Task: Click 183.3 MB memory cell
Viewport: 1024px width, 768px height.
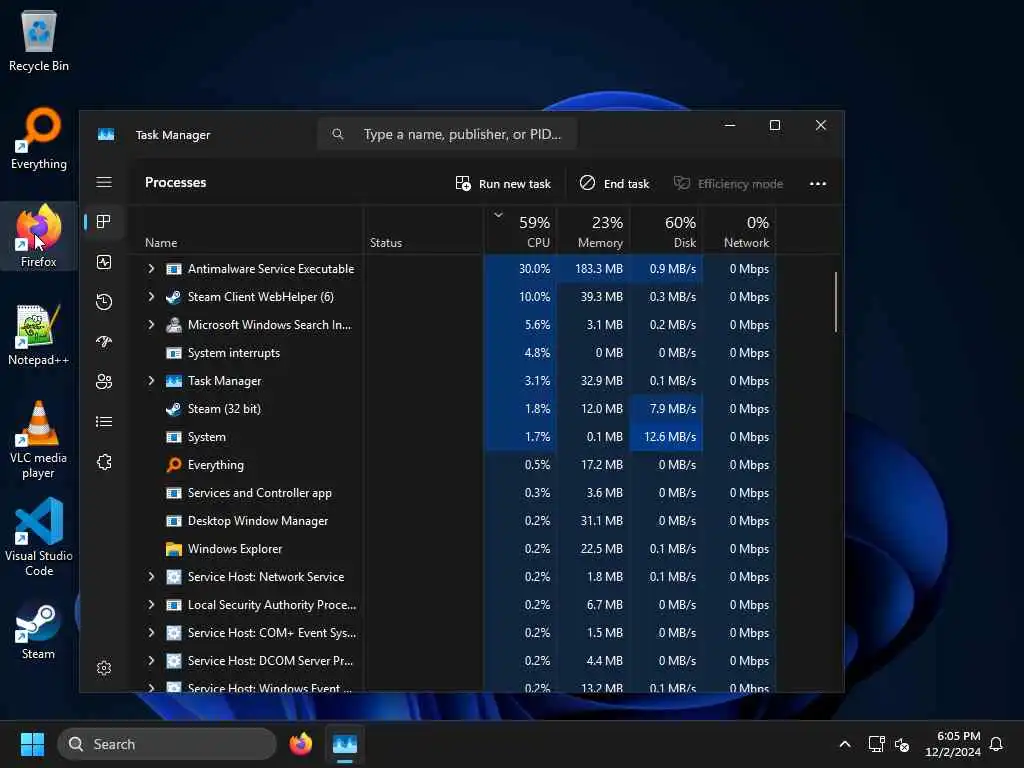Action: tap(593, 269)
